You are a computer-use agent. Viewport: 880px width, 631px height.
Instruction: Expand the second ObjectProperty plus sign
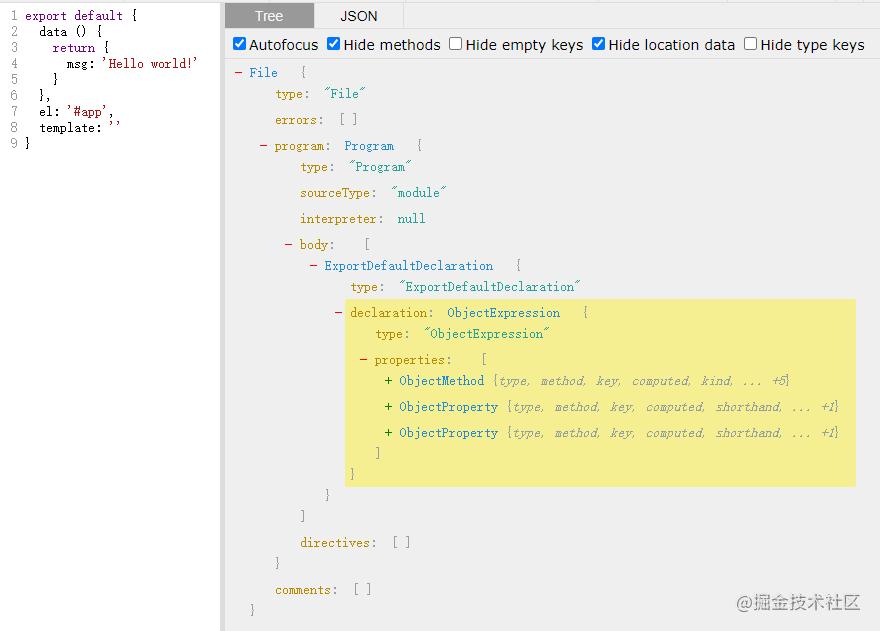click(388, 433)
